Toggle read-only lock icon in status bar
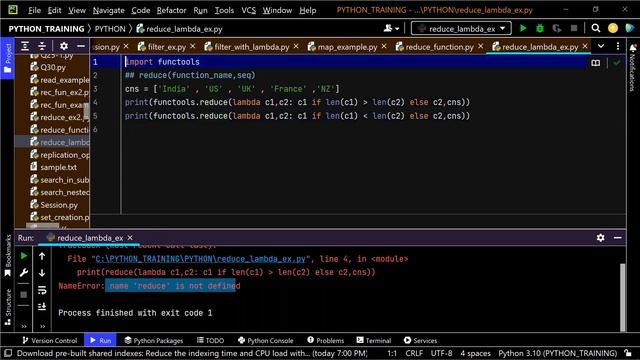 click(628, 353)
